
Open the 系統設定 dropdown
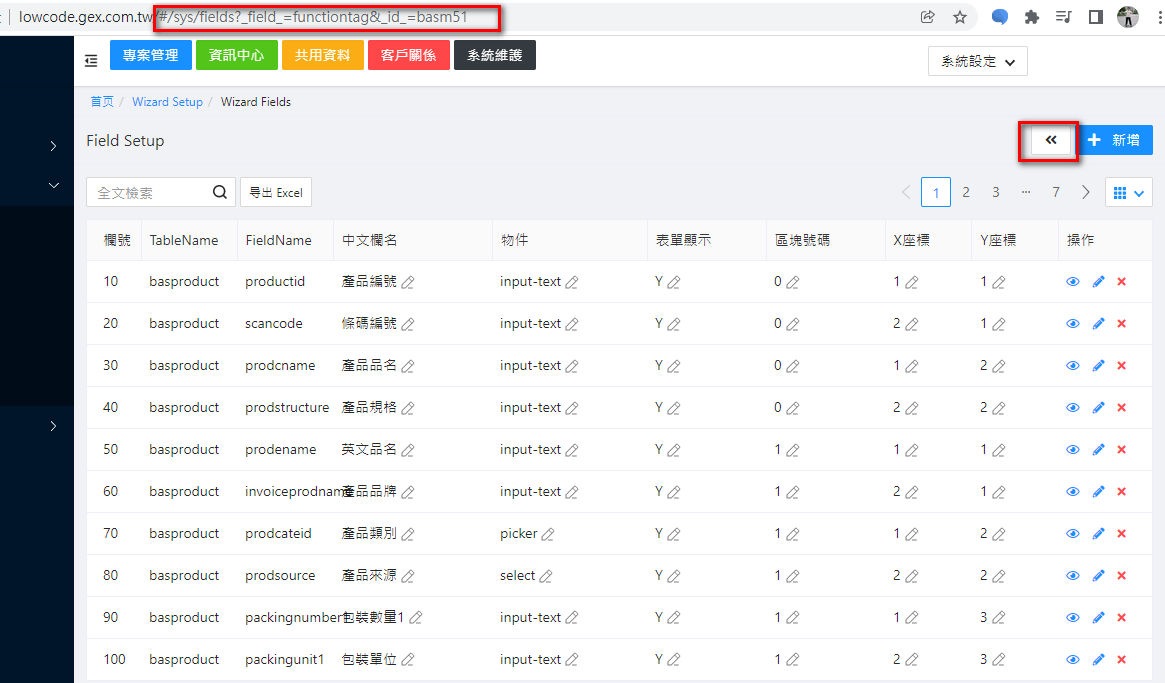click(977, 61)
